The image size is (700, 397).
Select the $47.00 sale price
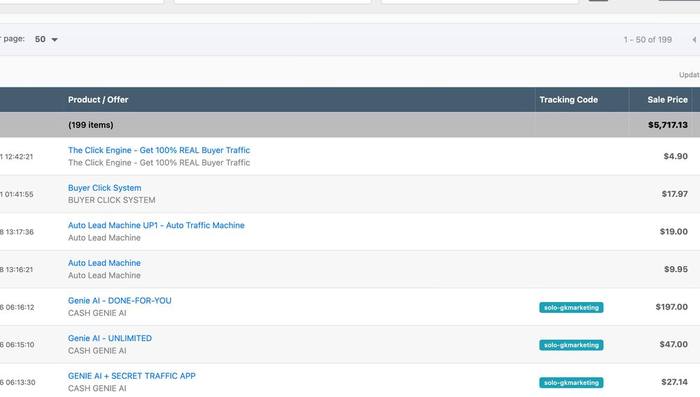click(x=674, y=344)
